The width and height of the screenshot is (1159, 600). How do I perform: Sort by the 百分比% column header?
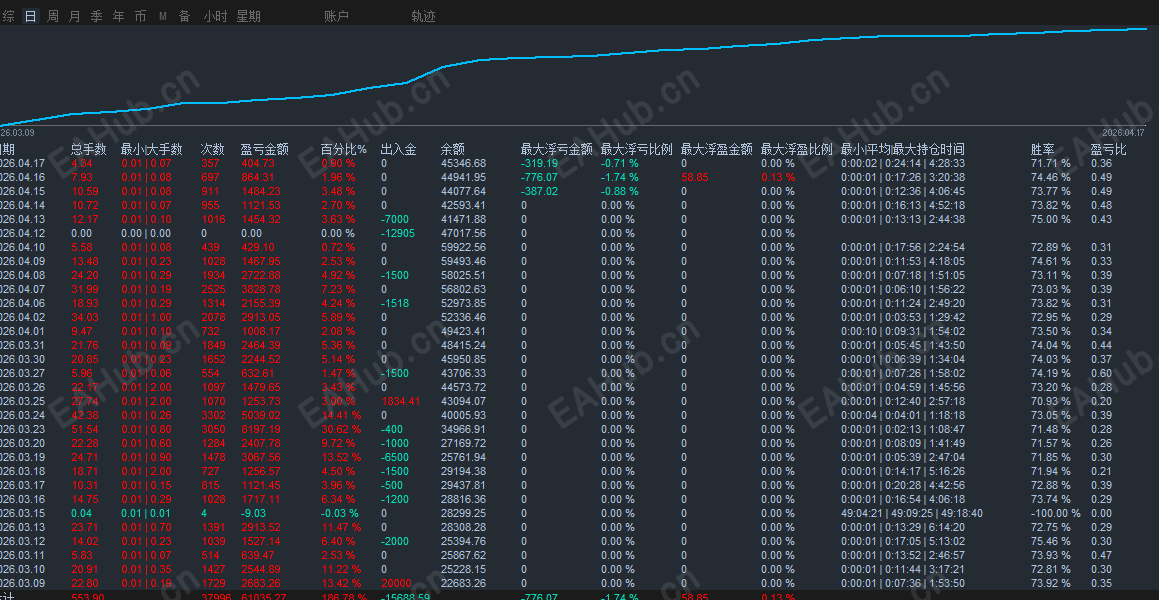click(x=344, y=149)
